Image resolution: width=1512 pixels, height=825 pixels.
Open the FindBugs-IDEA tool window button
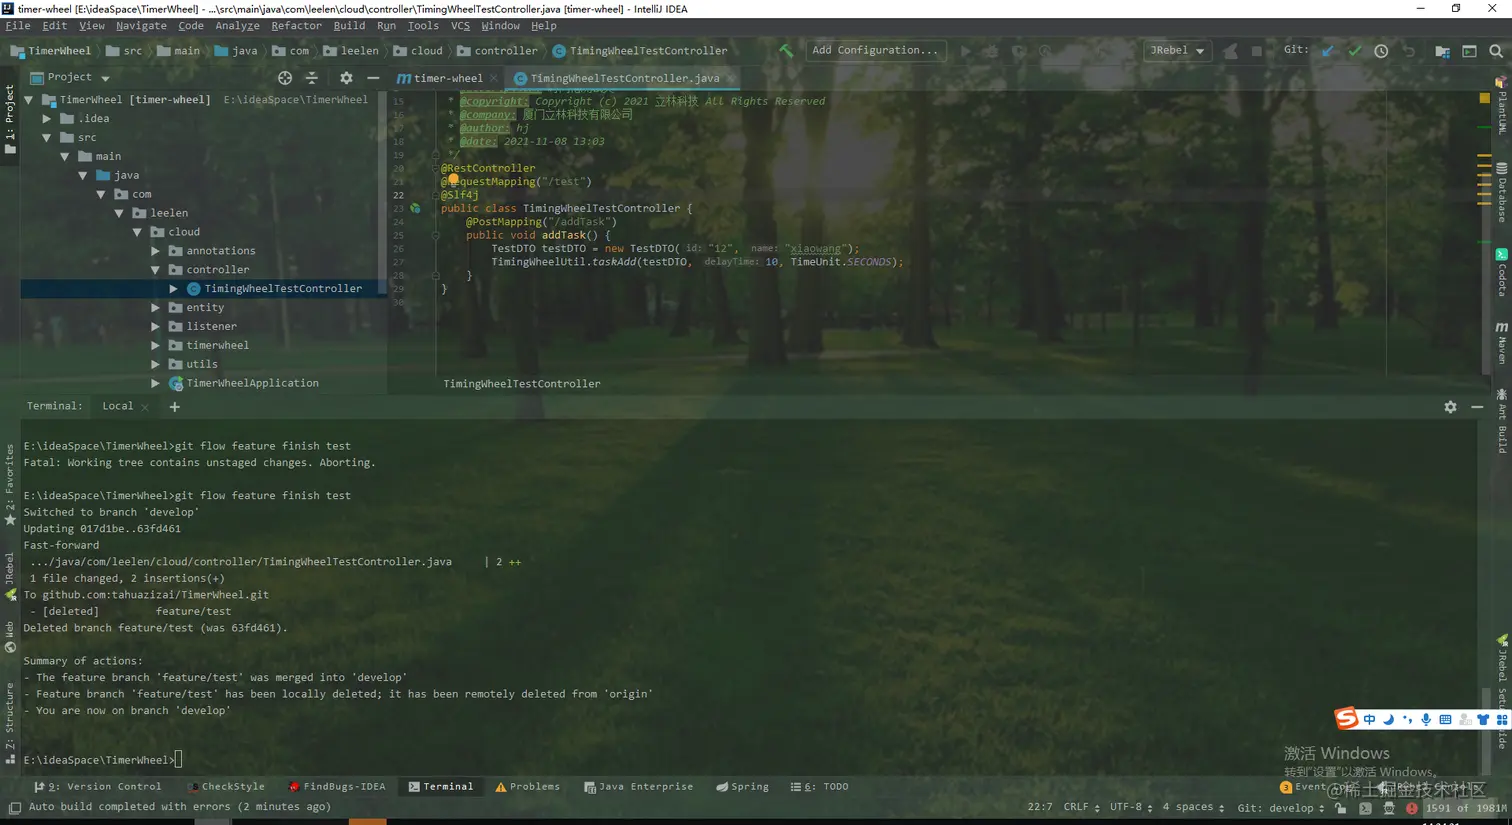click(x=337, y=787)
